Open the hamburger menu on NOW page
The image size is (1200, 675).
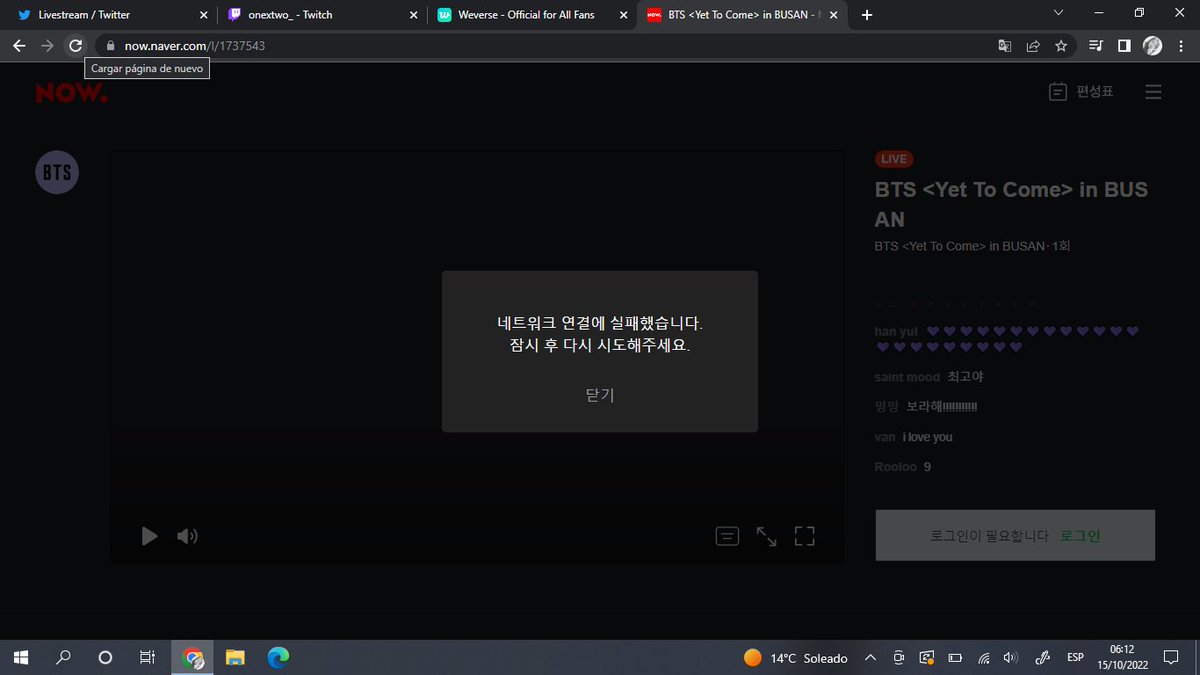click(1153, 92)
